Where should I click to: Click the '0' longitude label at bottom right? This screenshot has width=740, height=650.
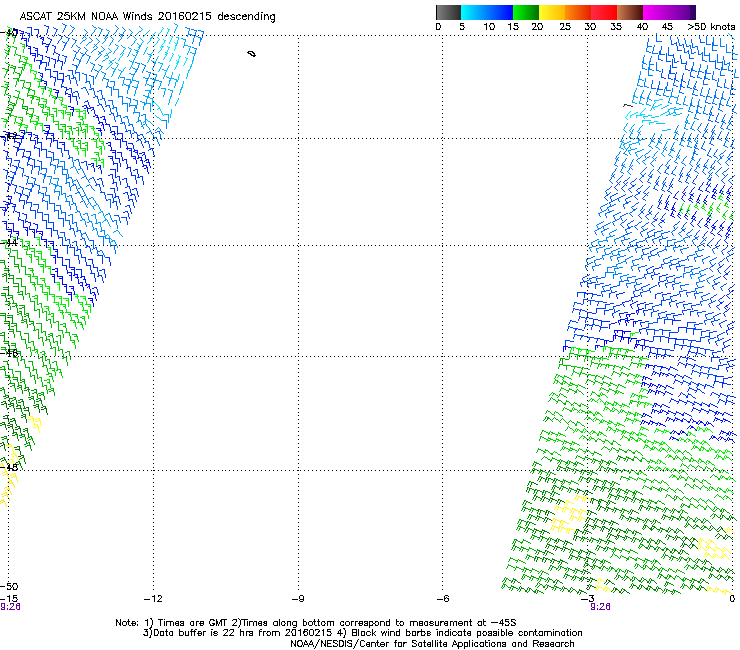[x=732, y=599]
